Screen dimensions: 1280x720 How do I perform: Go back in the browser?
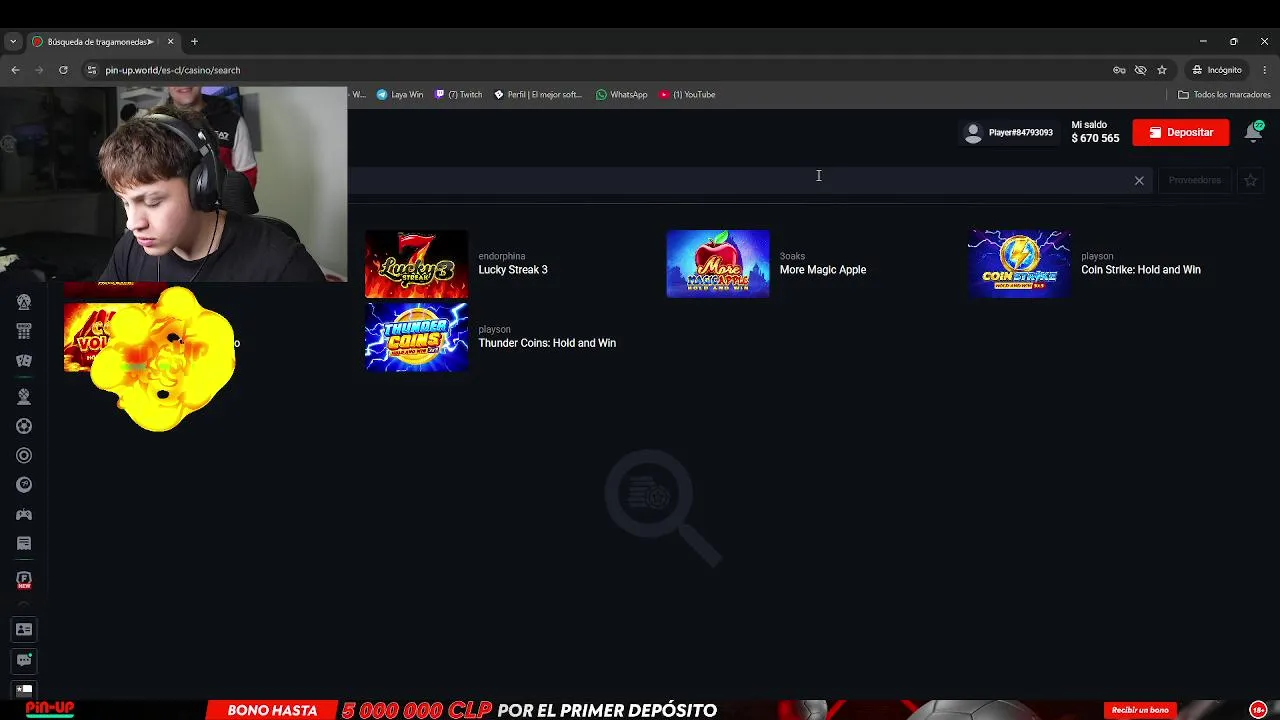pos(15,70)
